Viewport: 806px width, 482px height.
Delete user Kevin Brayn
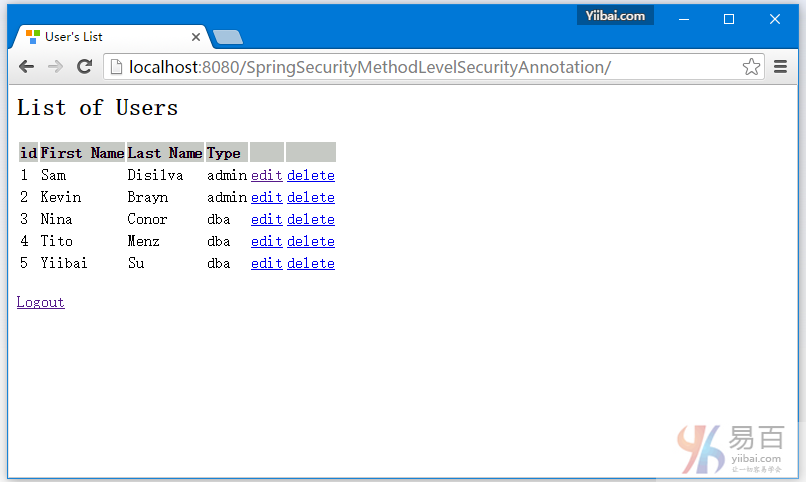coord(311,197)
